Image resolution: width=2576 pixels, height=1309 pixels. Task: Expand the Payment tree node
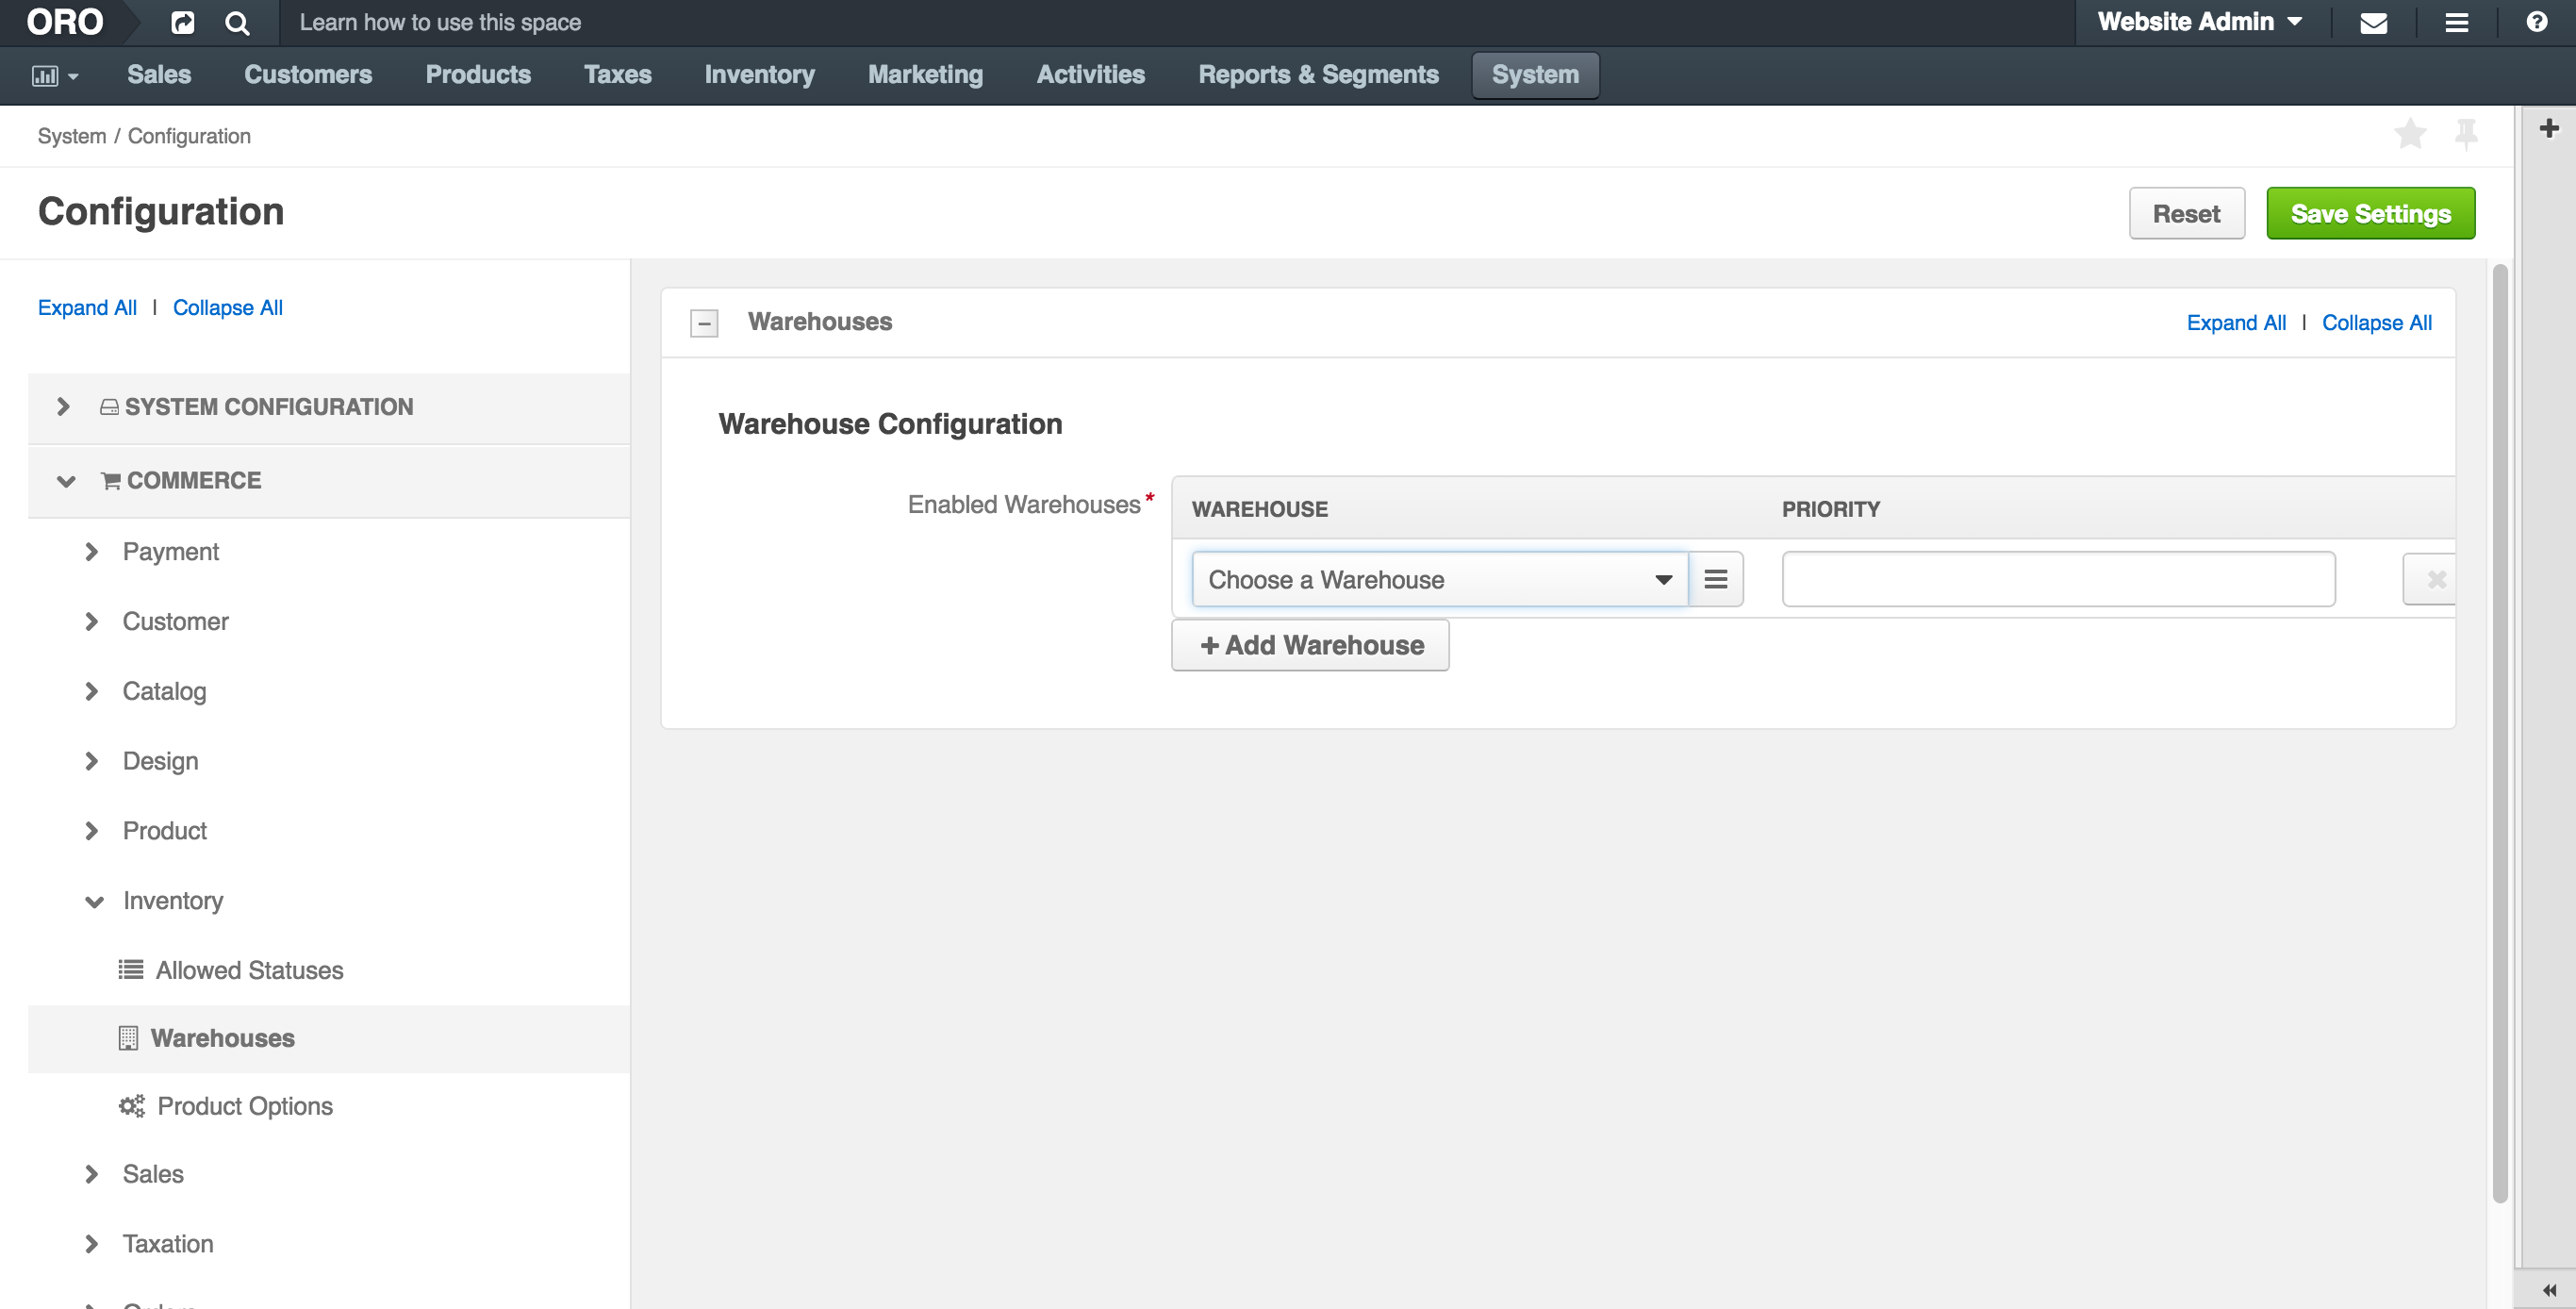pyautogui.click(x=92, y=552)
